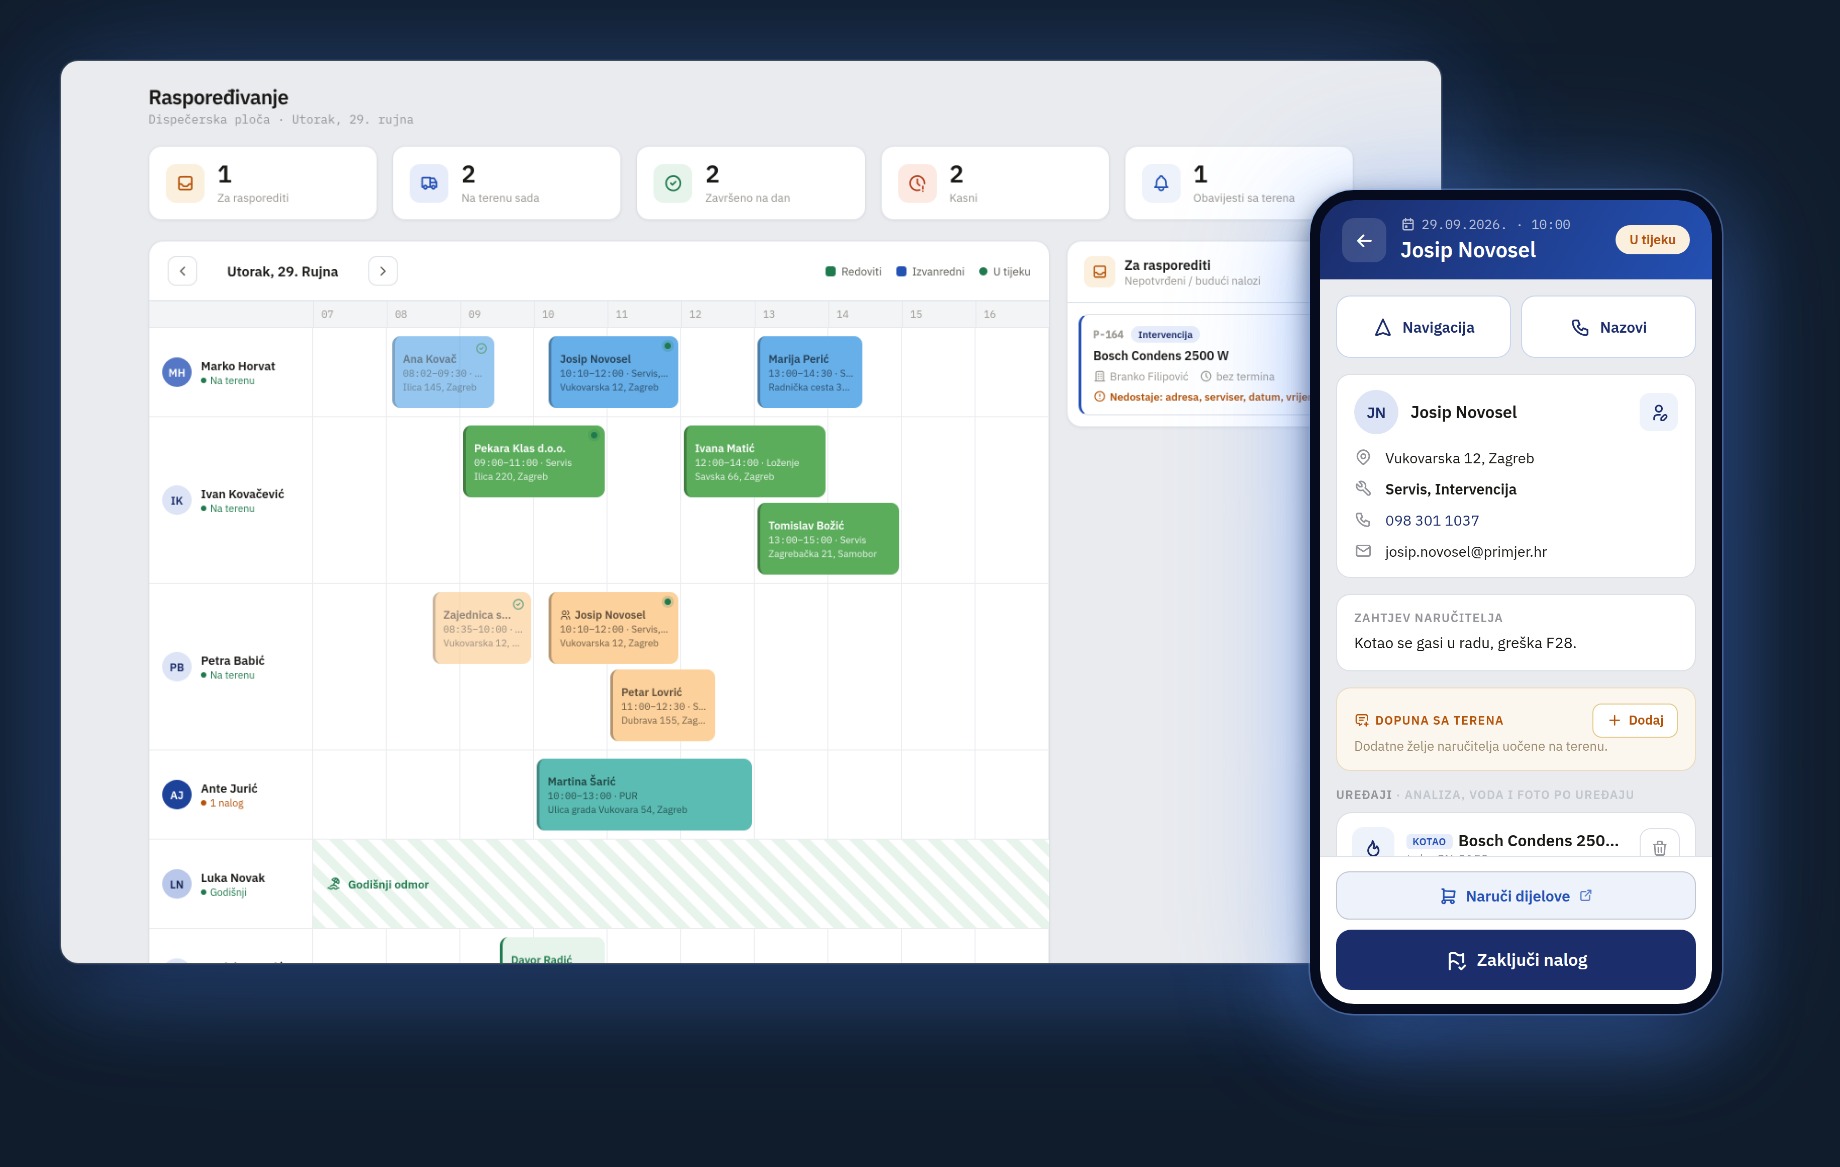Image resolution: width=1840 pixels, height=1167 pixels.
Task: Click the inbox icon on 'Za rasporediti' stat card
Action: (185, 183)
